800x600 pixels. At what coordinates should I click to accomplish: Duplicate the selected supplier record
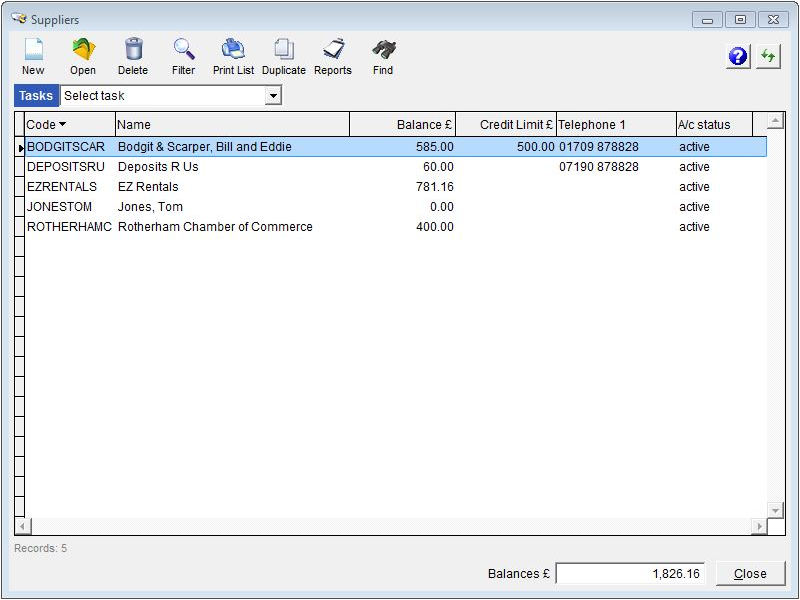(284, 57)
